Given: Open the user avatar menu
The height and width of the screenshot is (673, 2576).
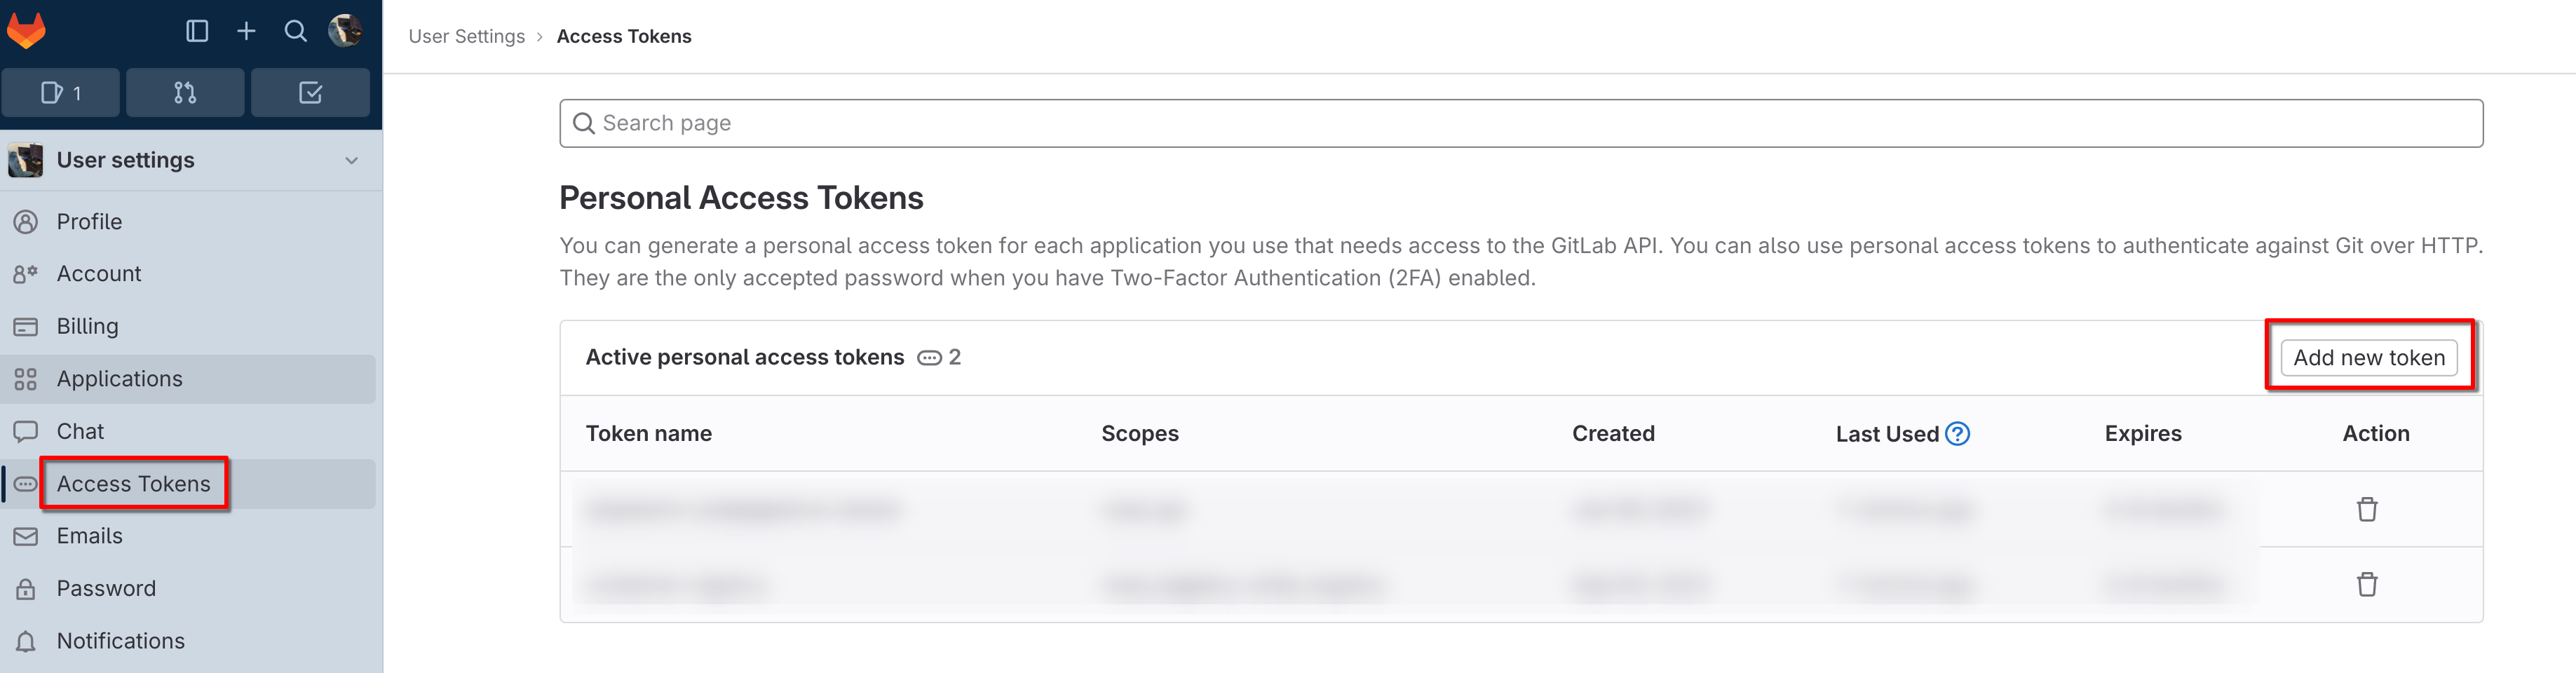Looking at the screenshot, I should [x=345, y=31].
